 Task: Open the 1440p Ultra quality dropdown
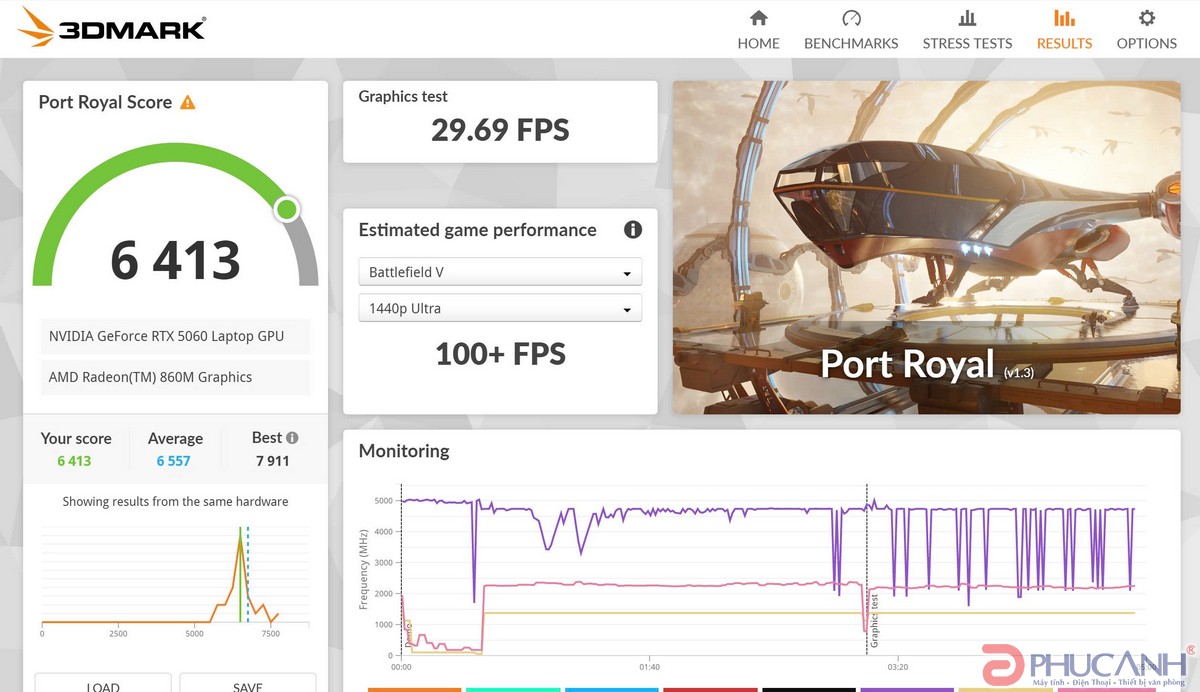click(x=499, y=308)
